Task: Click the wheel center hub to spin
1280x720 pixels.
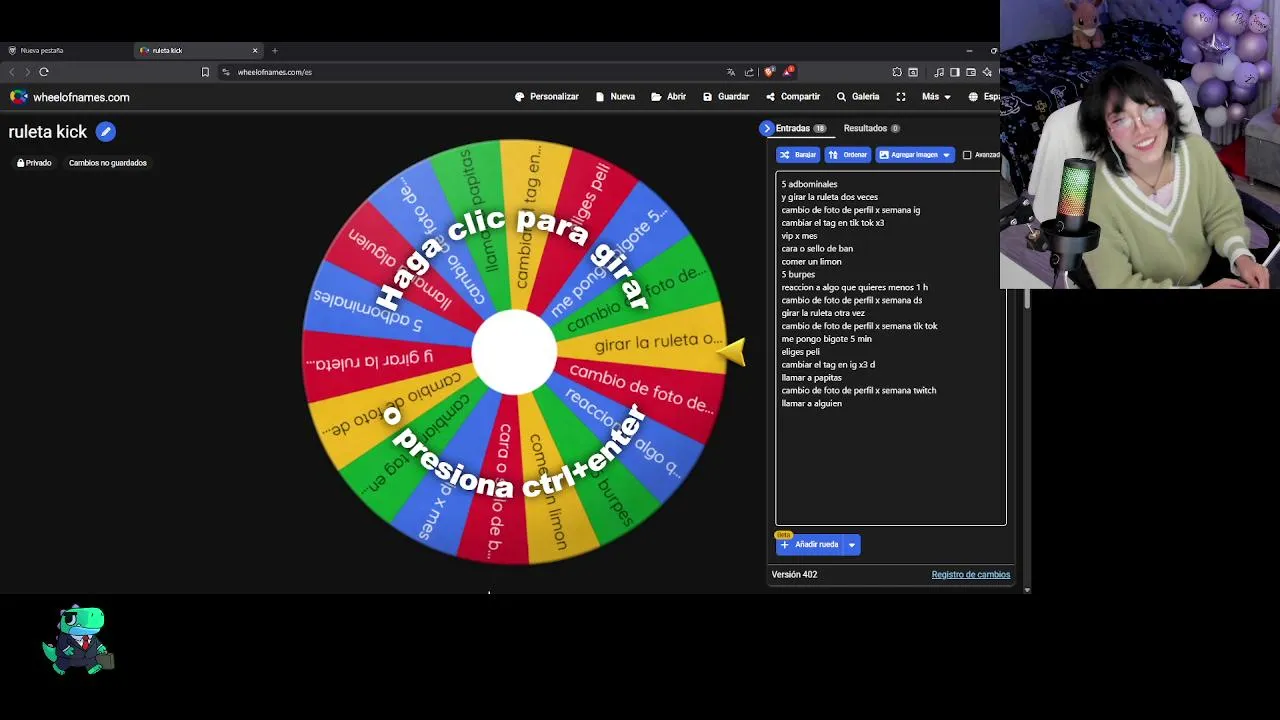Action: point(514,352)
